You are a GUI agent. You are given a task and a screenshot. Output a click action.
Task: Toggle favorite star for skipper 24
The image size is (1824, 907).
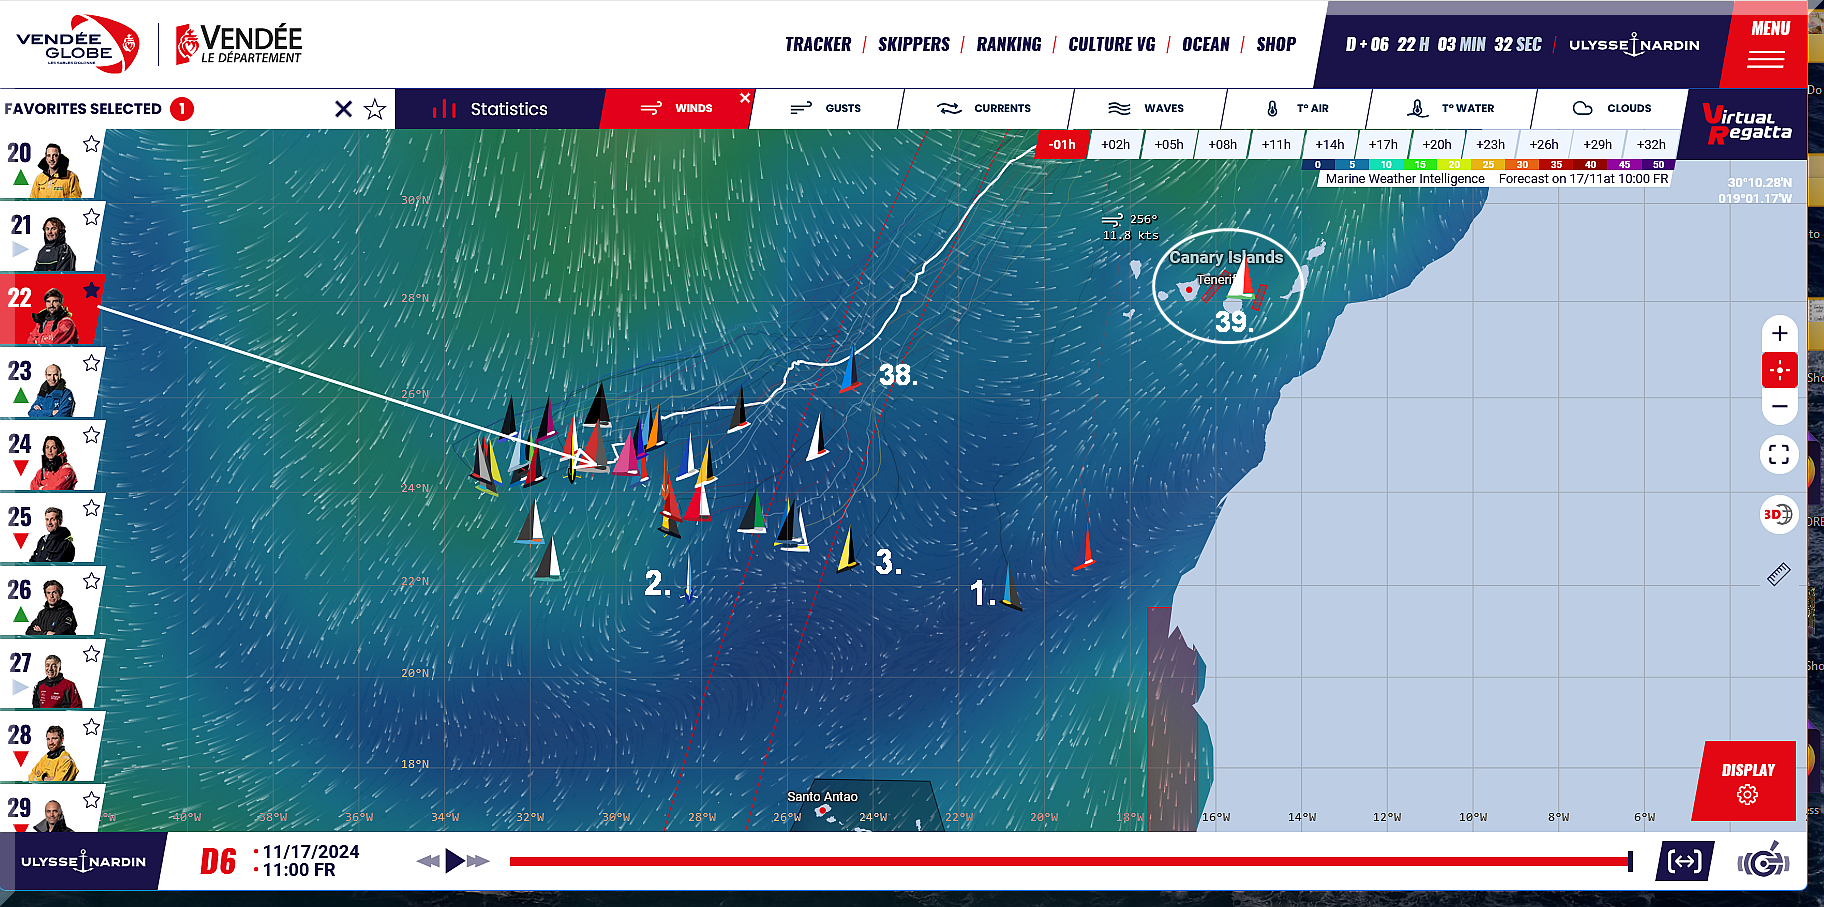click(x=91, y=435)
